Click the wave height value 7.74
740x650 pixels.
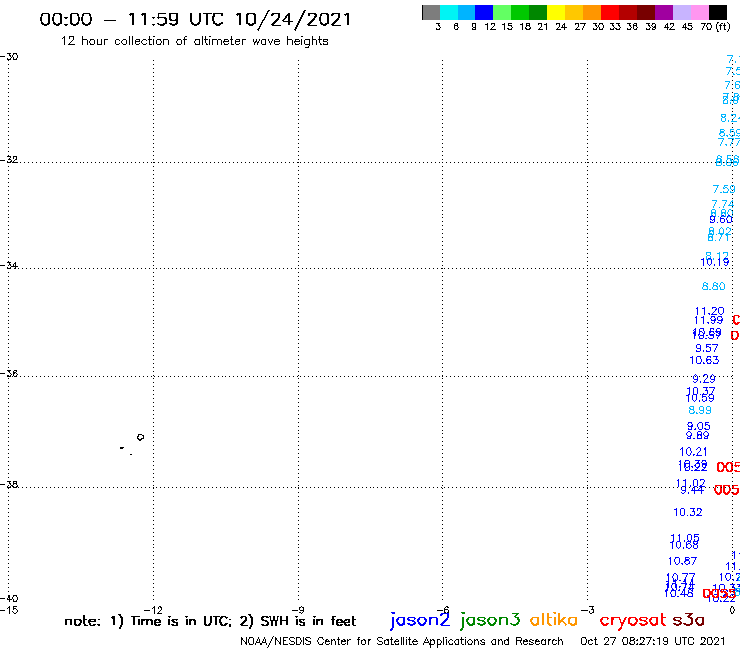pyautogui.click(x=723, y=204)
